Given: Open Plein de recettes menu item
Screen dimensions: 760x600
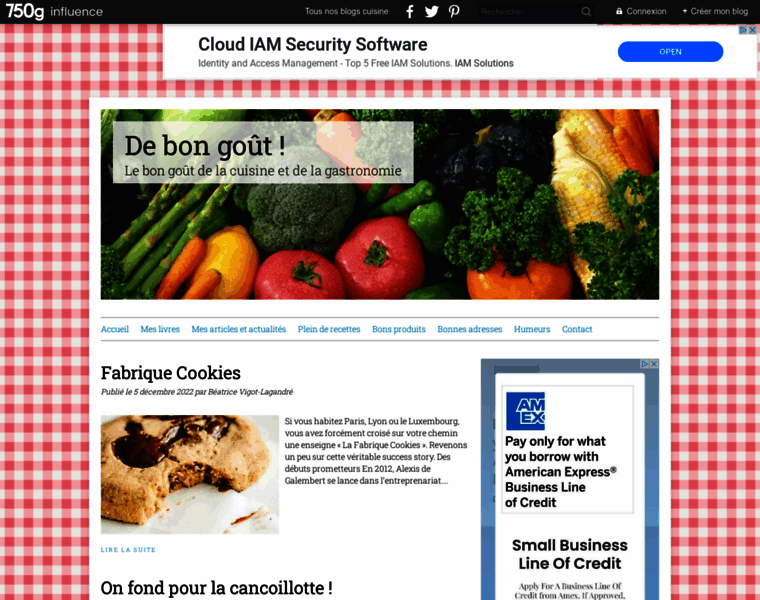Looking at the screenshot, I should 329,329.
